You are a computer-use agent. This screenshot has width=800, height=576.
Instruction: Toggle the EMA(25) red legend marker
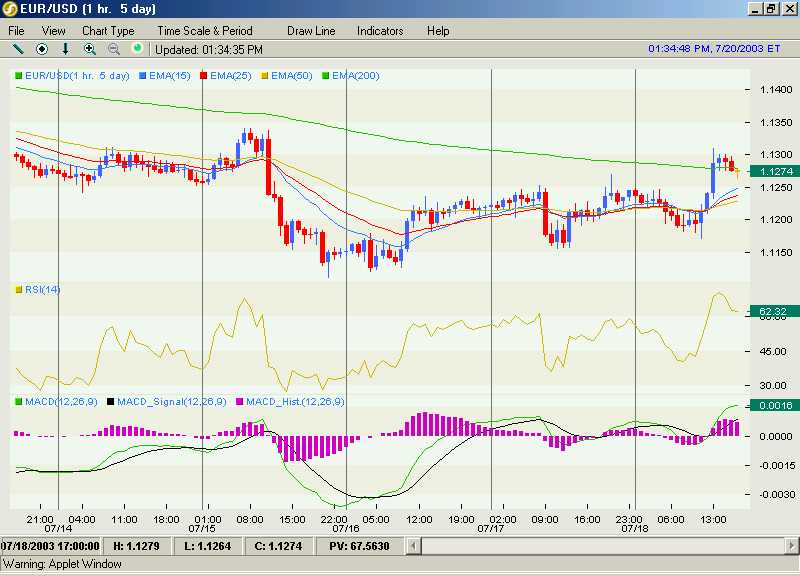(204, 76)
